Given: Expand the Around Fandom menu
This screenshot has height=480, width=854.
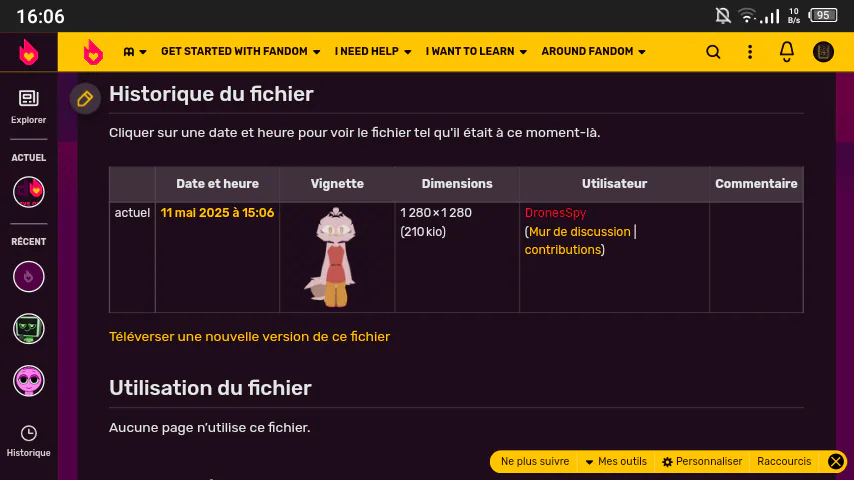Looking at the screenshot, I should [x=593, y=52].
